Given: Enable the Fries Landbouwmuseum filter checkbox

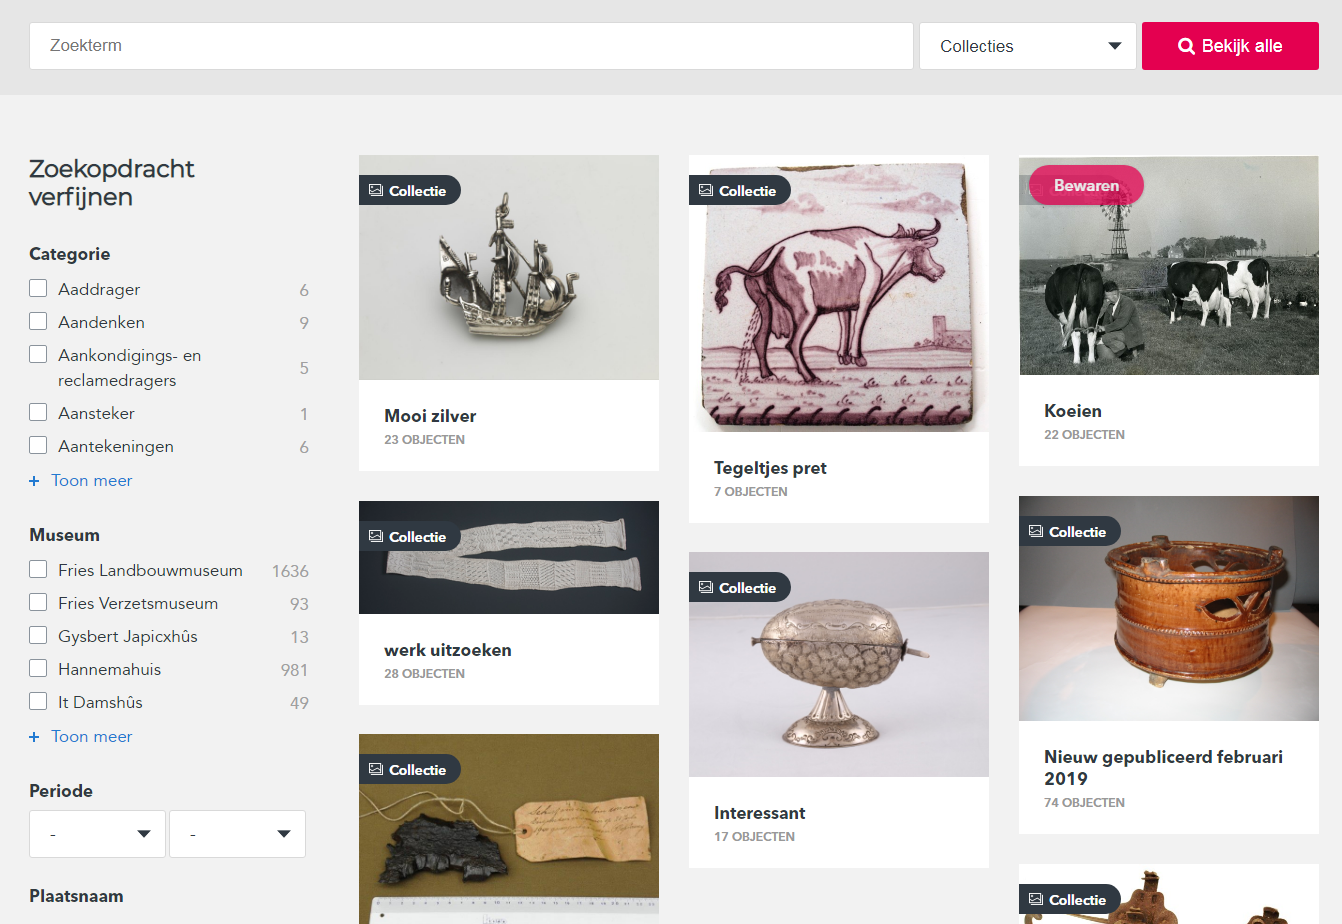Looking at the screenshot, I should pyautogui.click(x=38, y=569).
